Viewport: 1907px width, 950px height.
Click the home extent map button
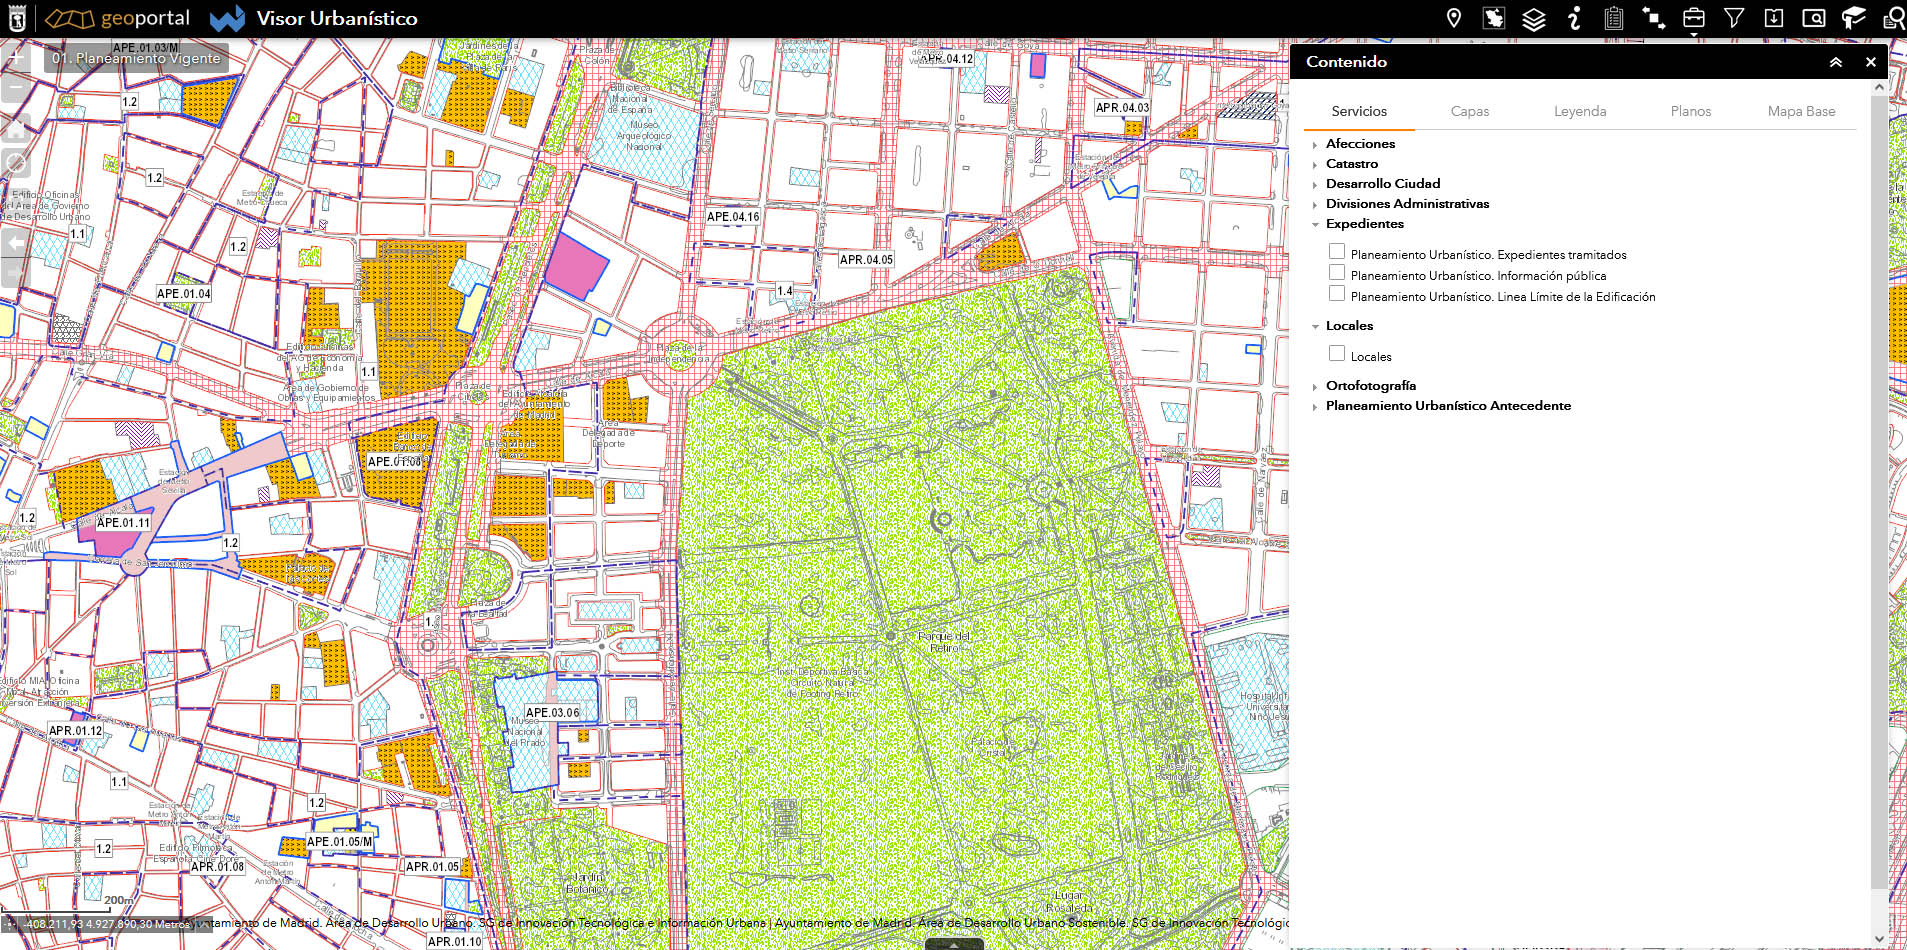tap(16, 128)
